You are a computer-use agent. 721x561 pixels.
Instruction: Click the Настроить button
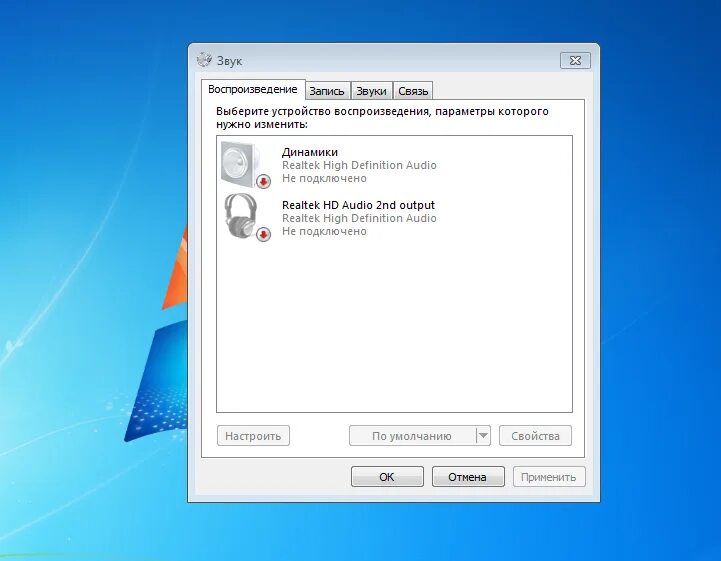tap(253, 435)
